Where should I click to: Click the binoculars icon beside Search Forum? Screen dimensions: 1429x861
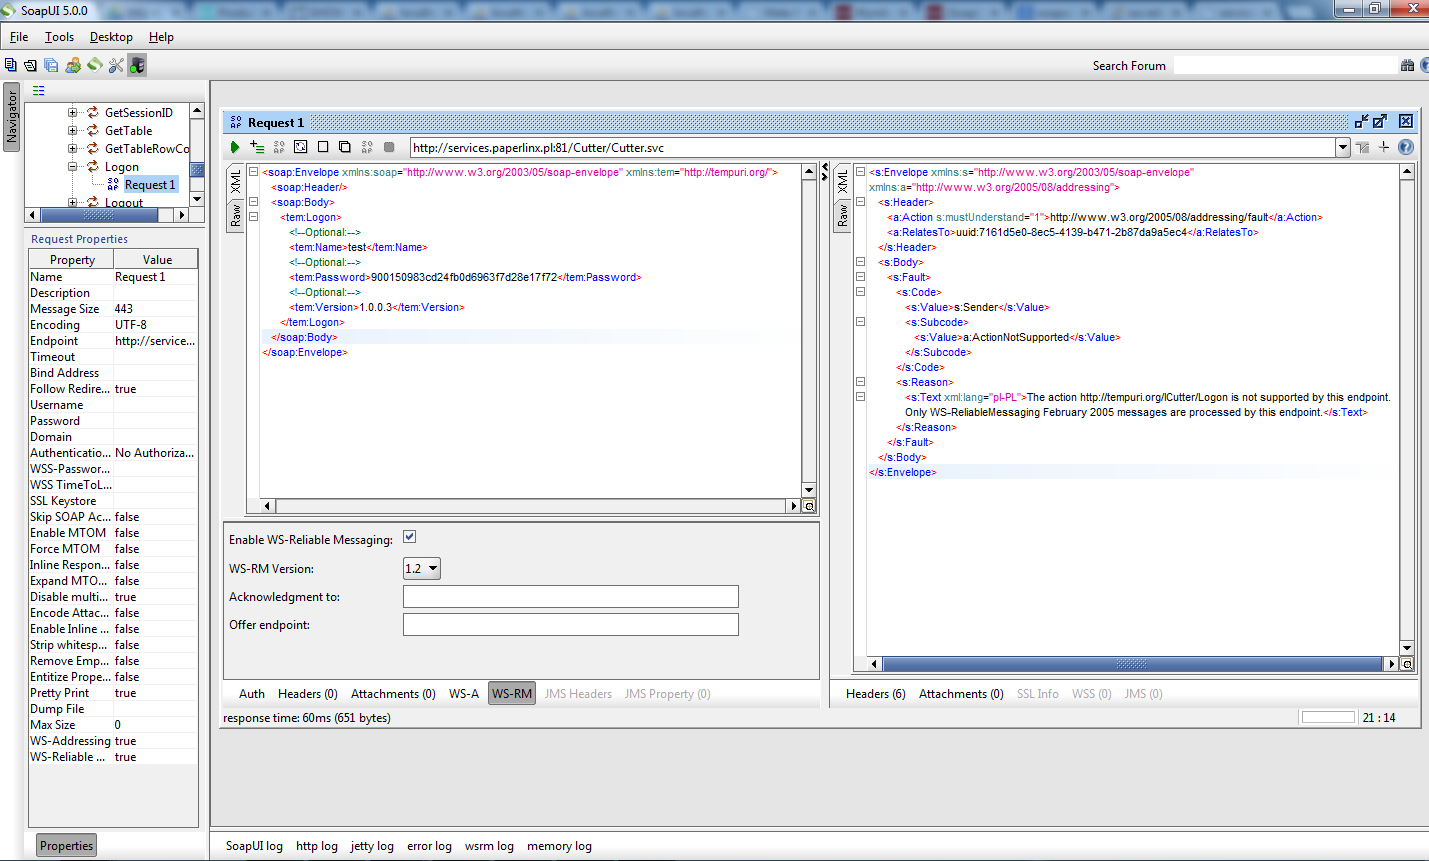point(1407,65)
